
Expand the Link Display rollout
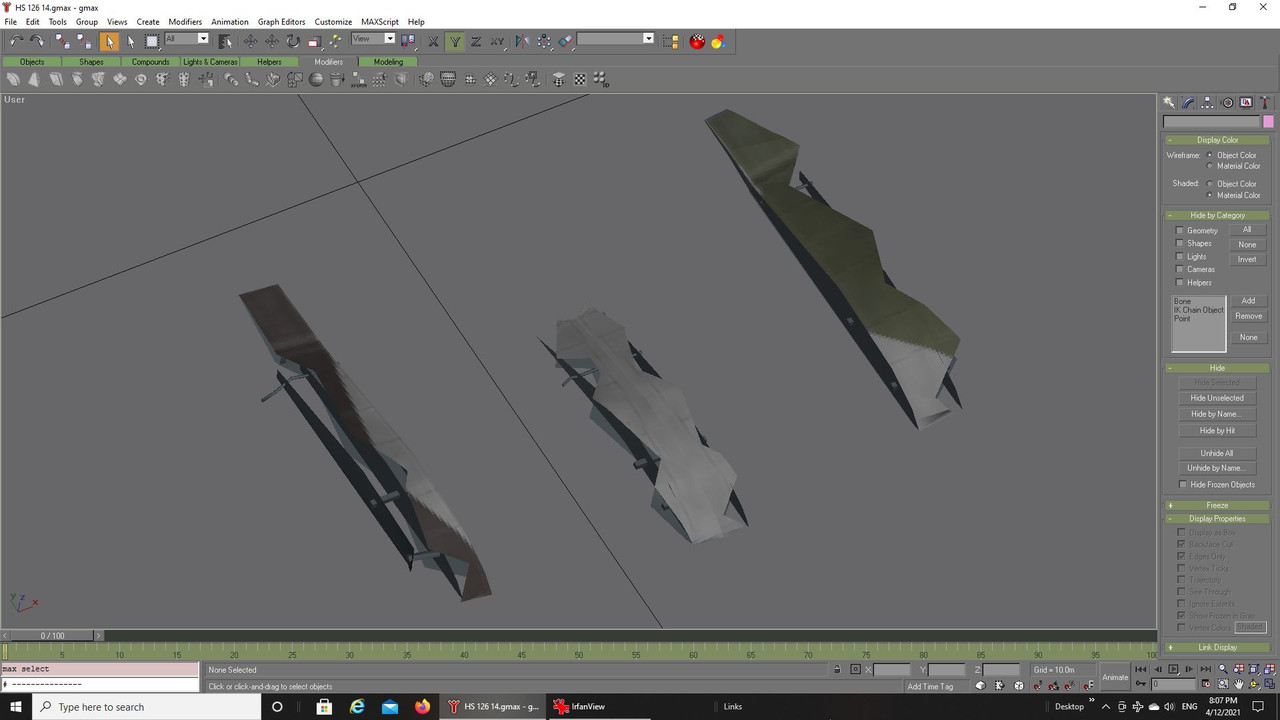tap(1217, 647)
